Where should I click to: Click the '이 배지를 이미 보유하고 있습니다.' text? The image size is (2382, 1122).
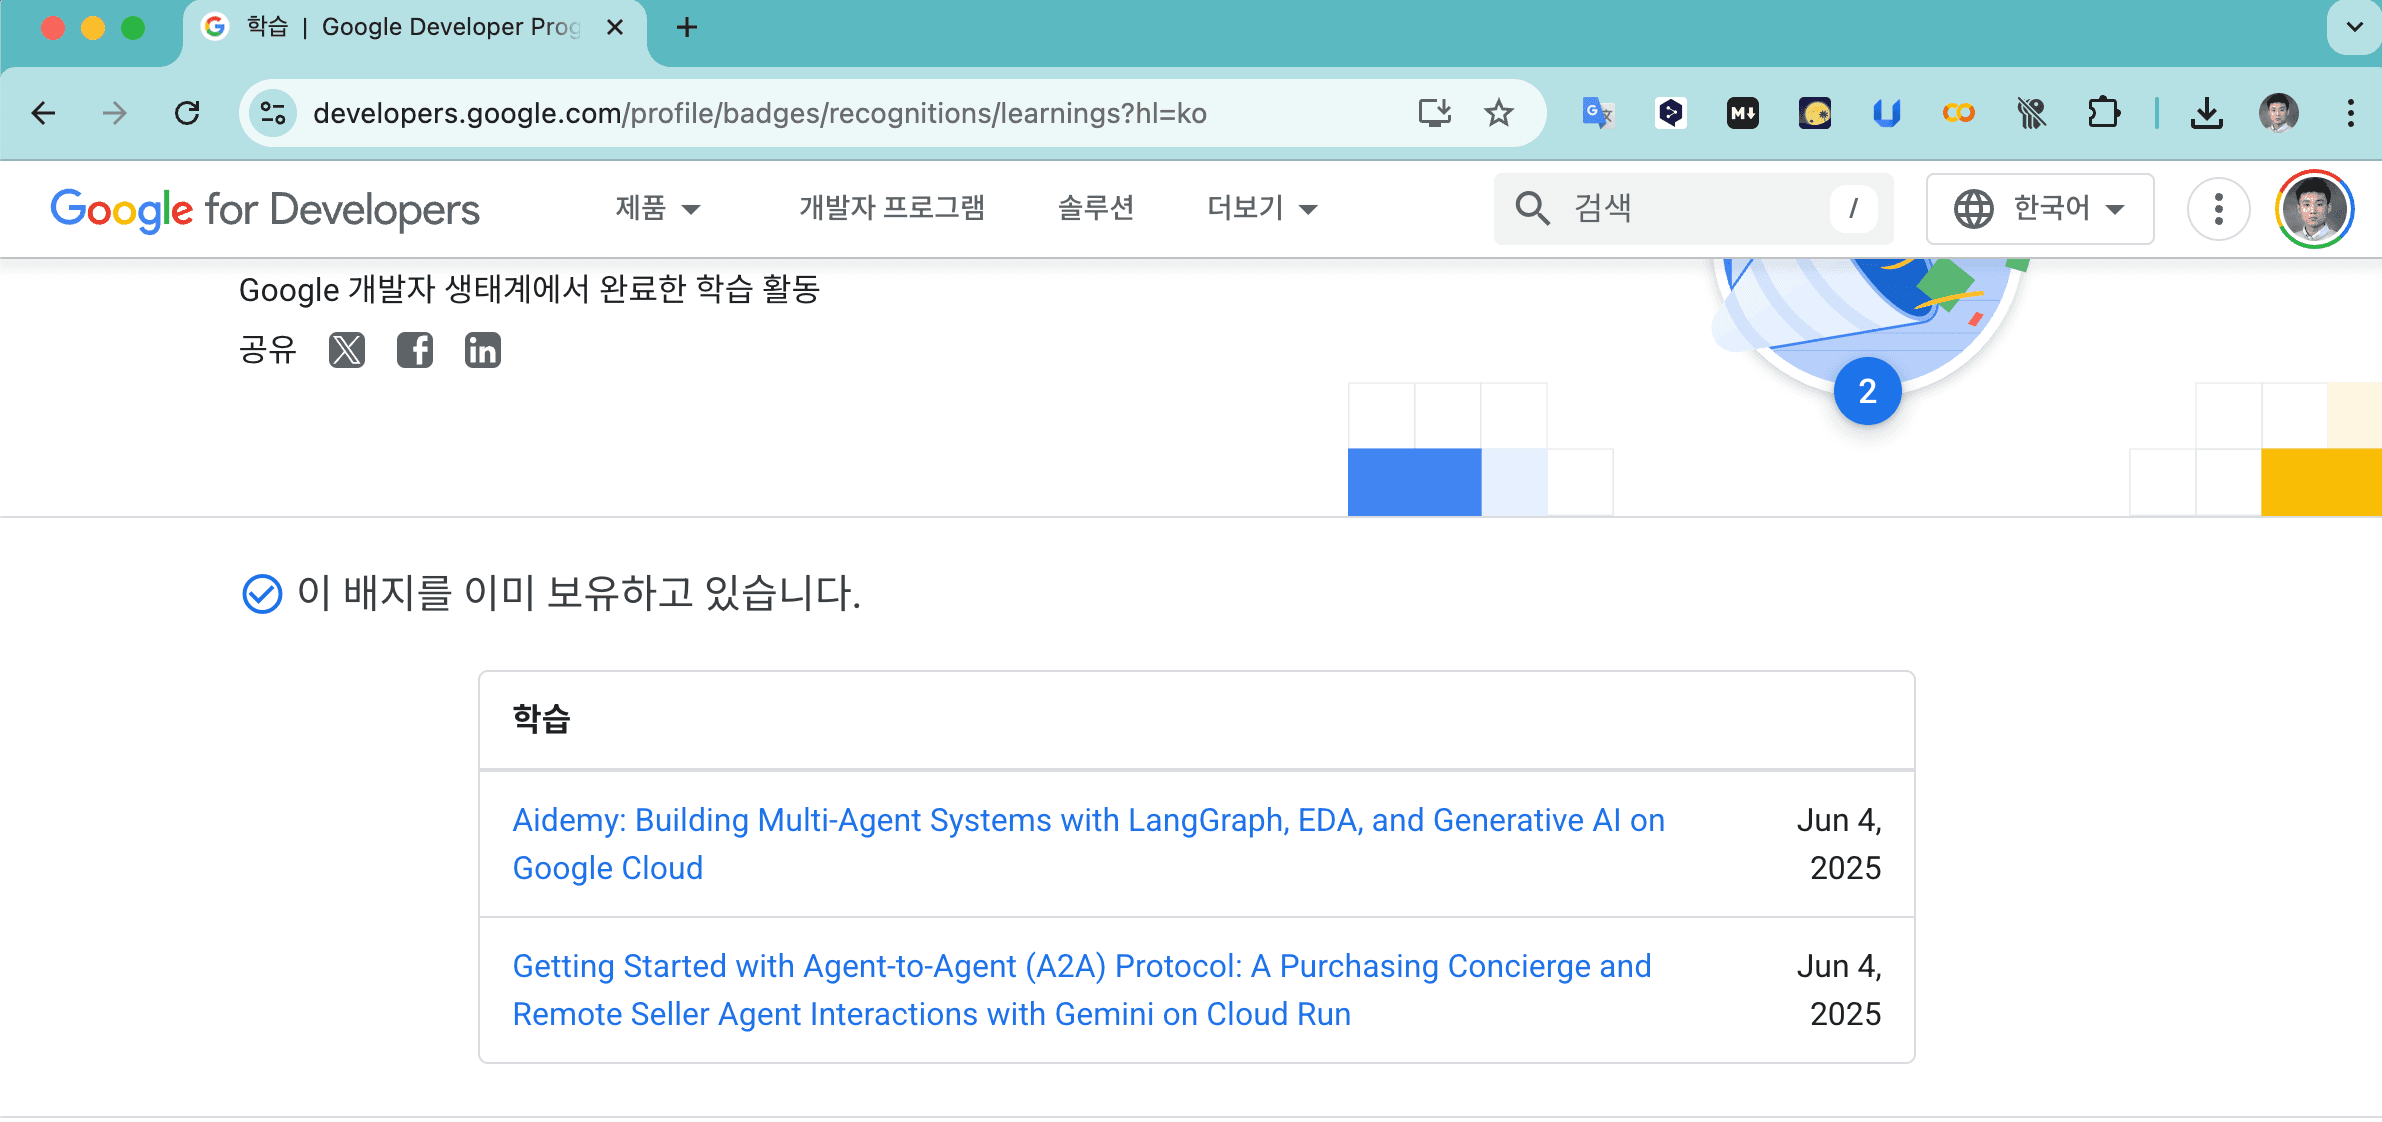pos(579,593)
